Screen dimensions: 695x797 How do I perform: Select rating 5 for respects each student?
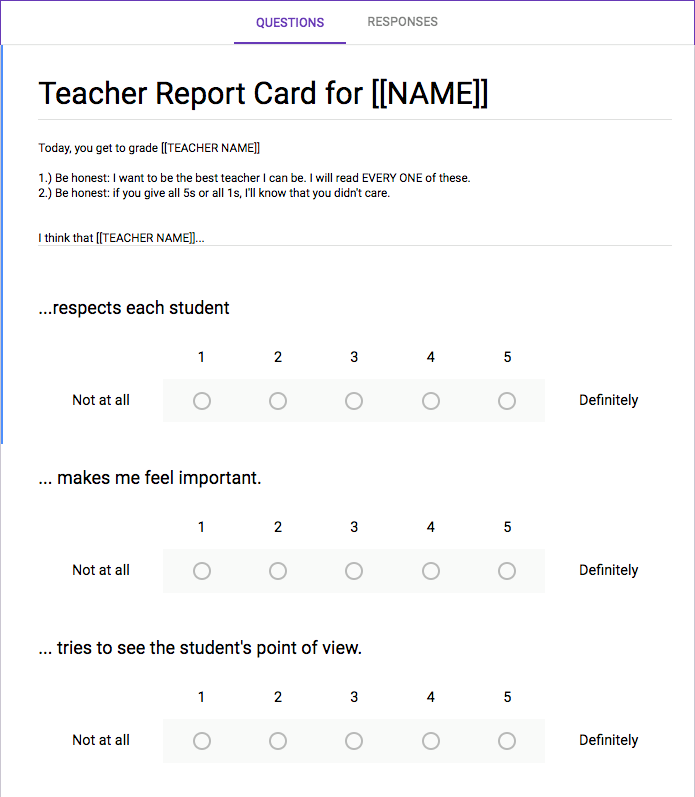507,401
